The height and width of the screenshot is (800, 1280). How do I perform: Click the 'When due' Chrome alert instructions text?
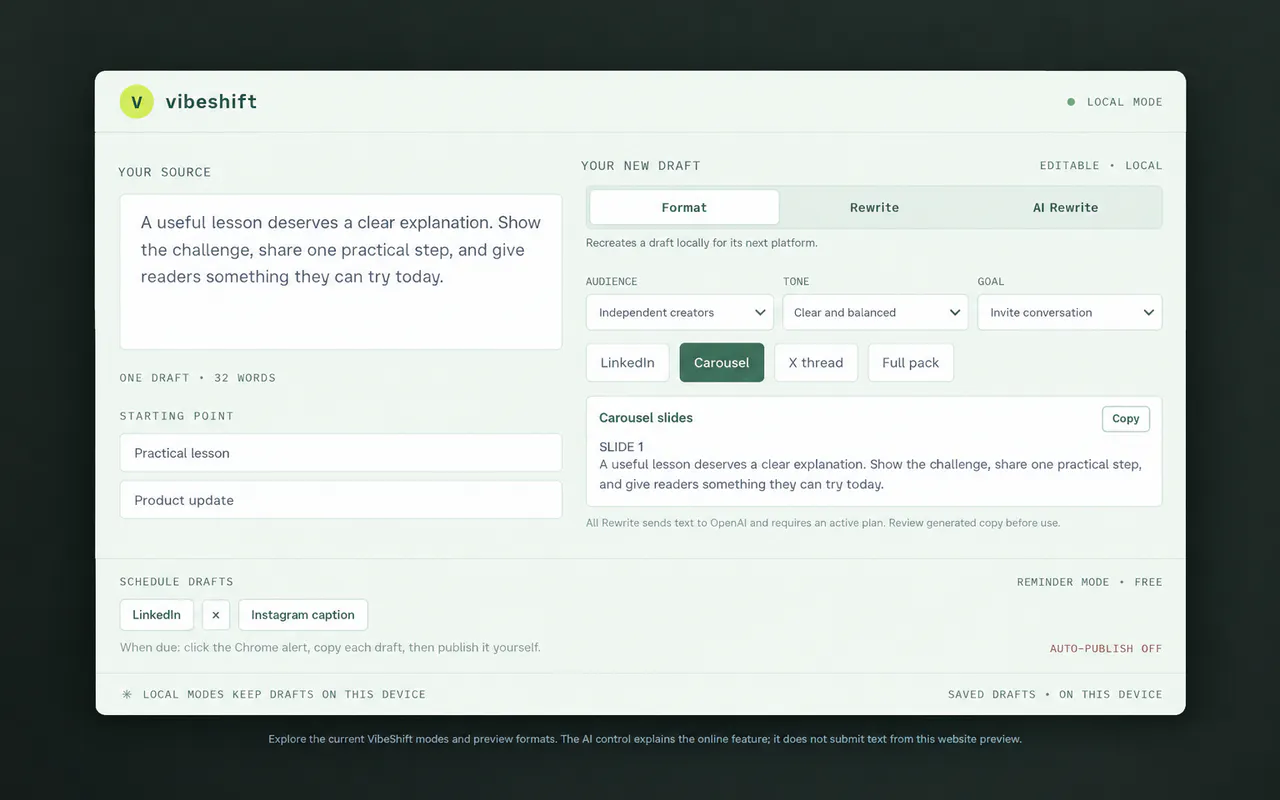pos(330,648)
